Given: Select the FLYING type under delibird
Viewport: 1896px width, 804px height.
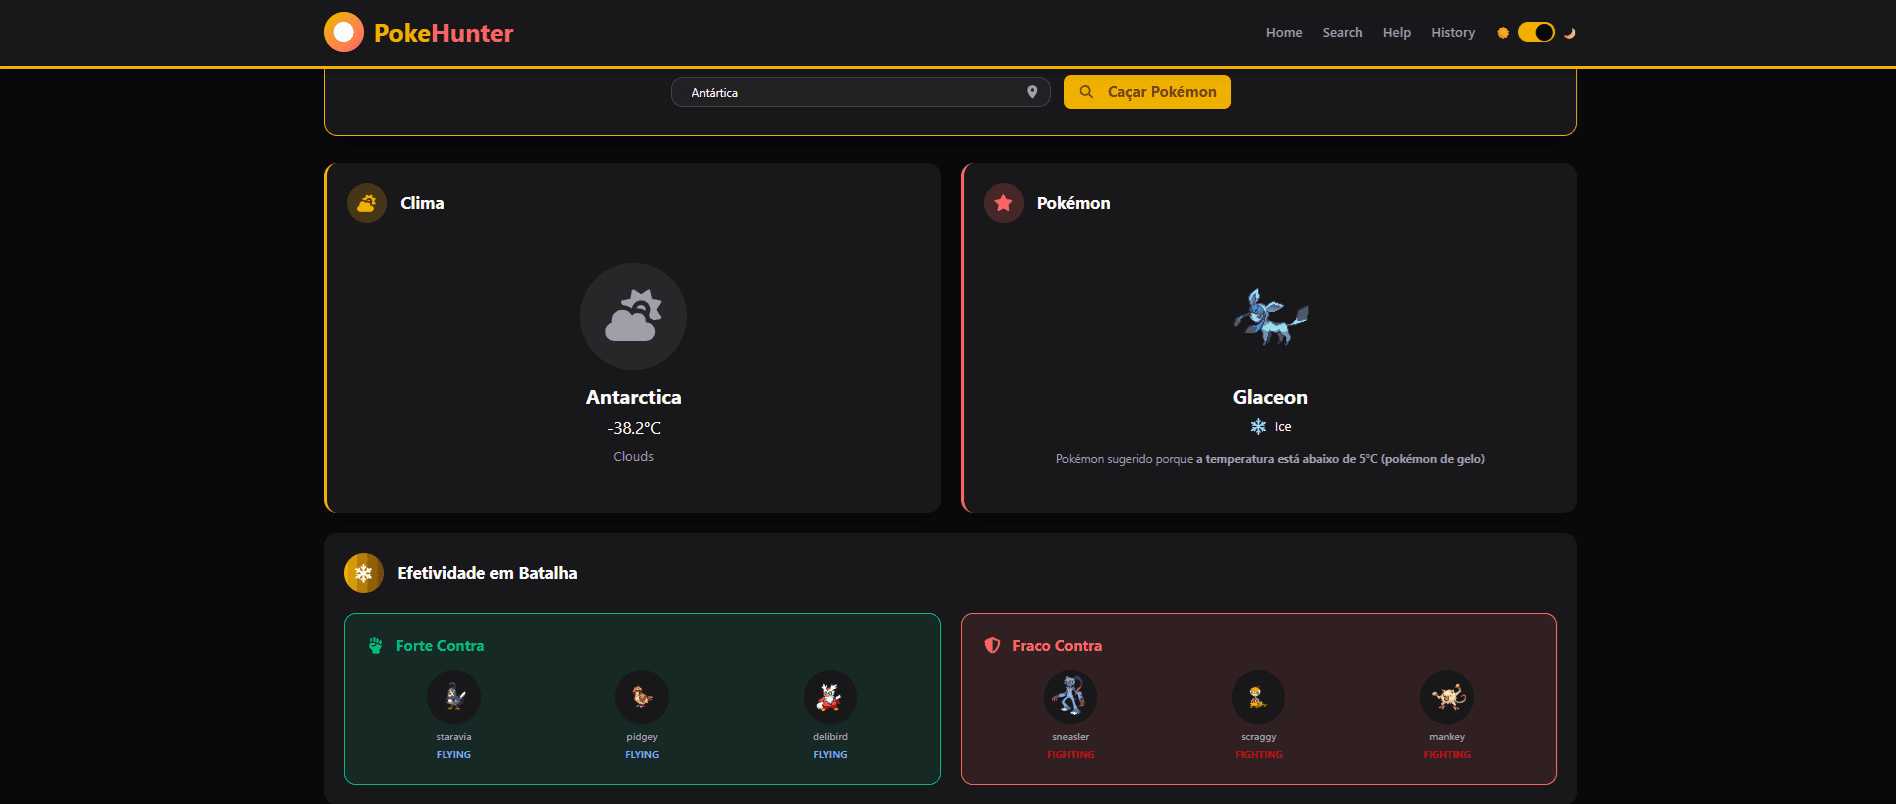Looking at the screenshot, I should tap(830, 755).
